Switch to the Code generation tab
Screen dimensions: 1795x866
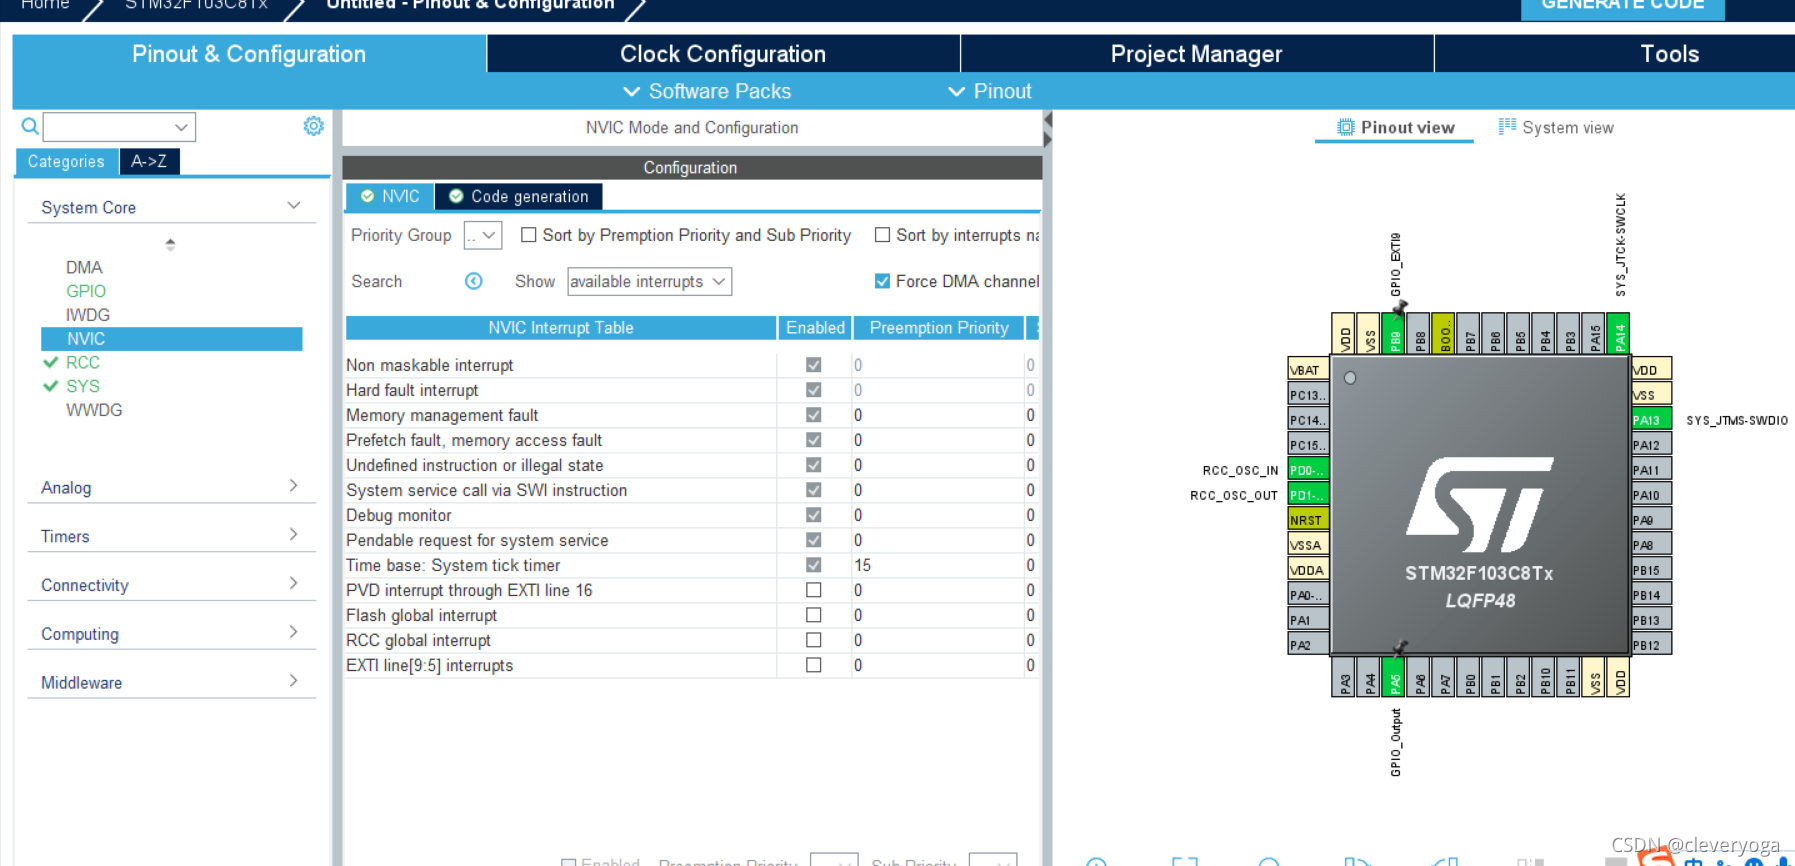coord(519,196)
